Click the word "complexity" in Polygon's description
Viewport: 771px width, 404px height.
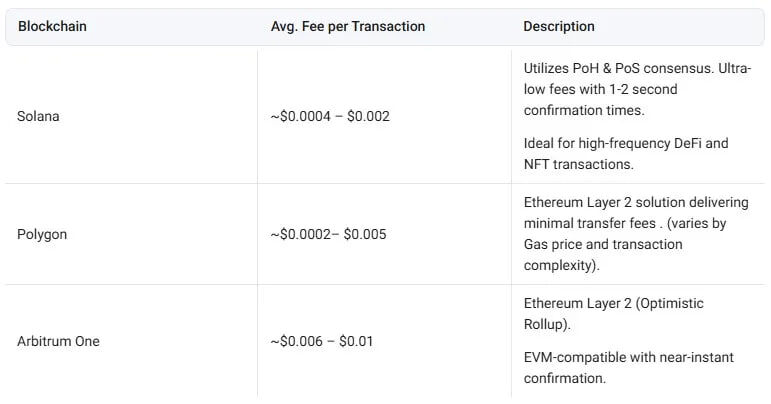click(x=558, y=265)
